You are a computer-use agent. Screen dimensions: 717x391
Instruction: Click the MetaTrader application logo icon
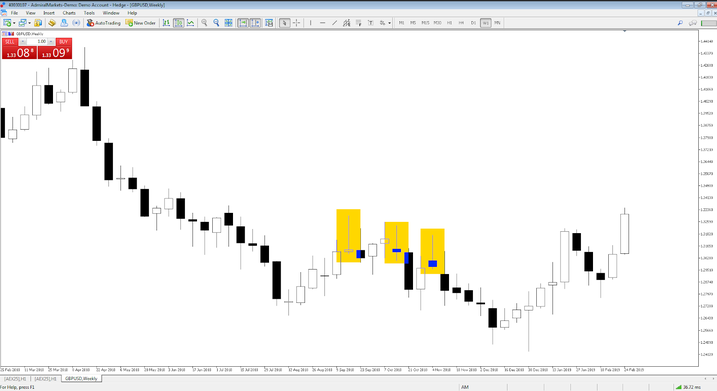[3, 5]
